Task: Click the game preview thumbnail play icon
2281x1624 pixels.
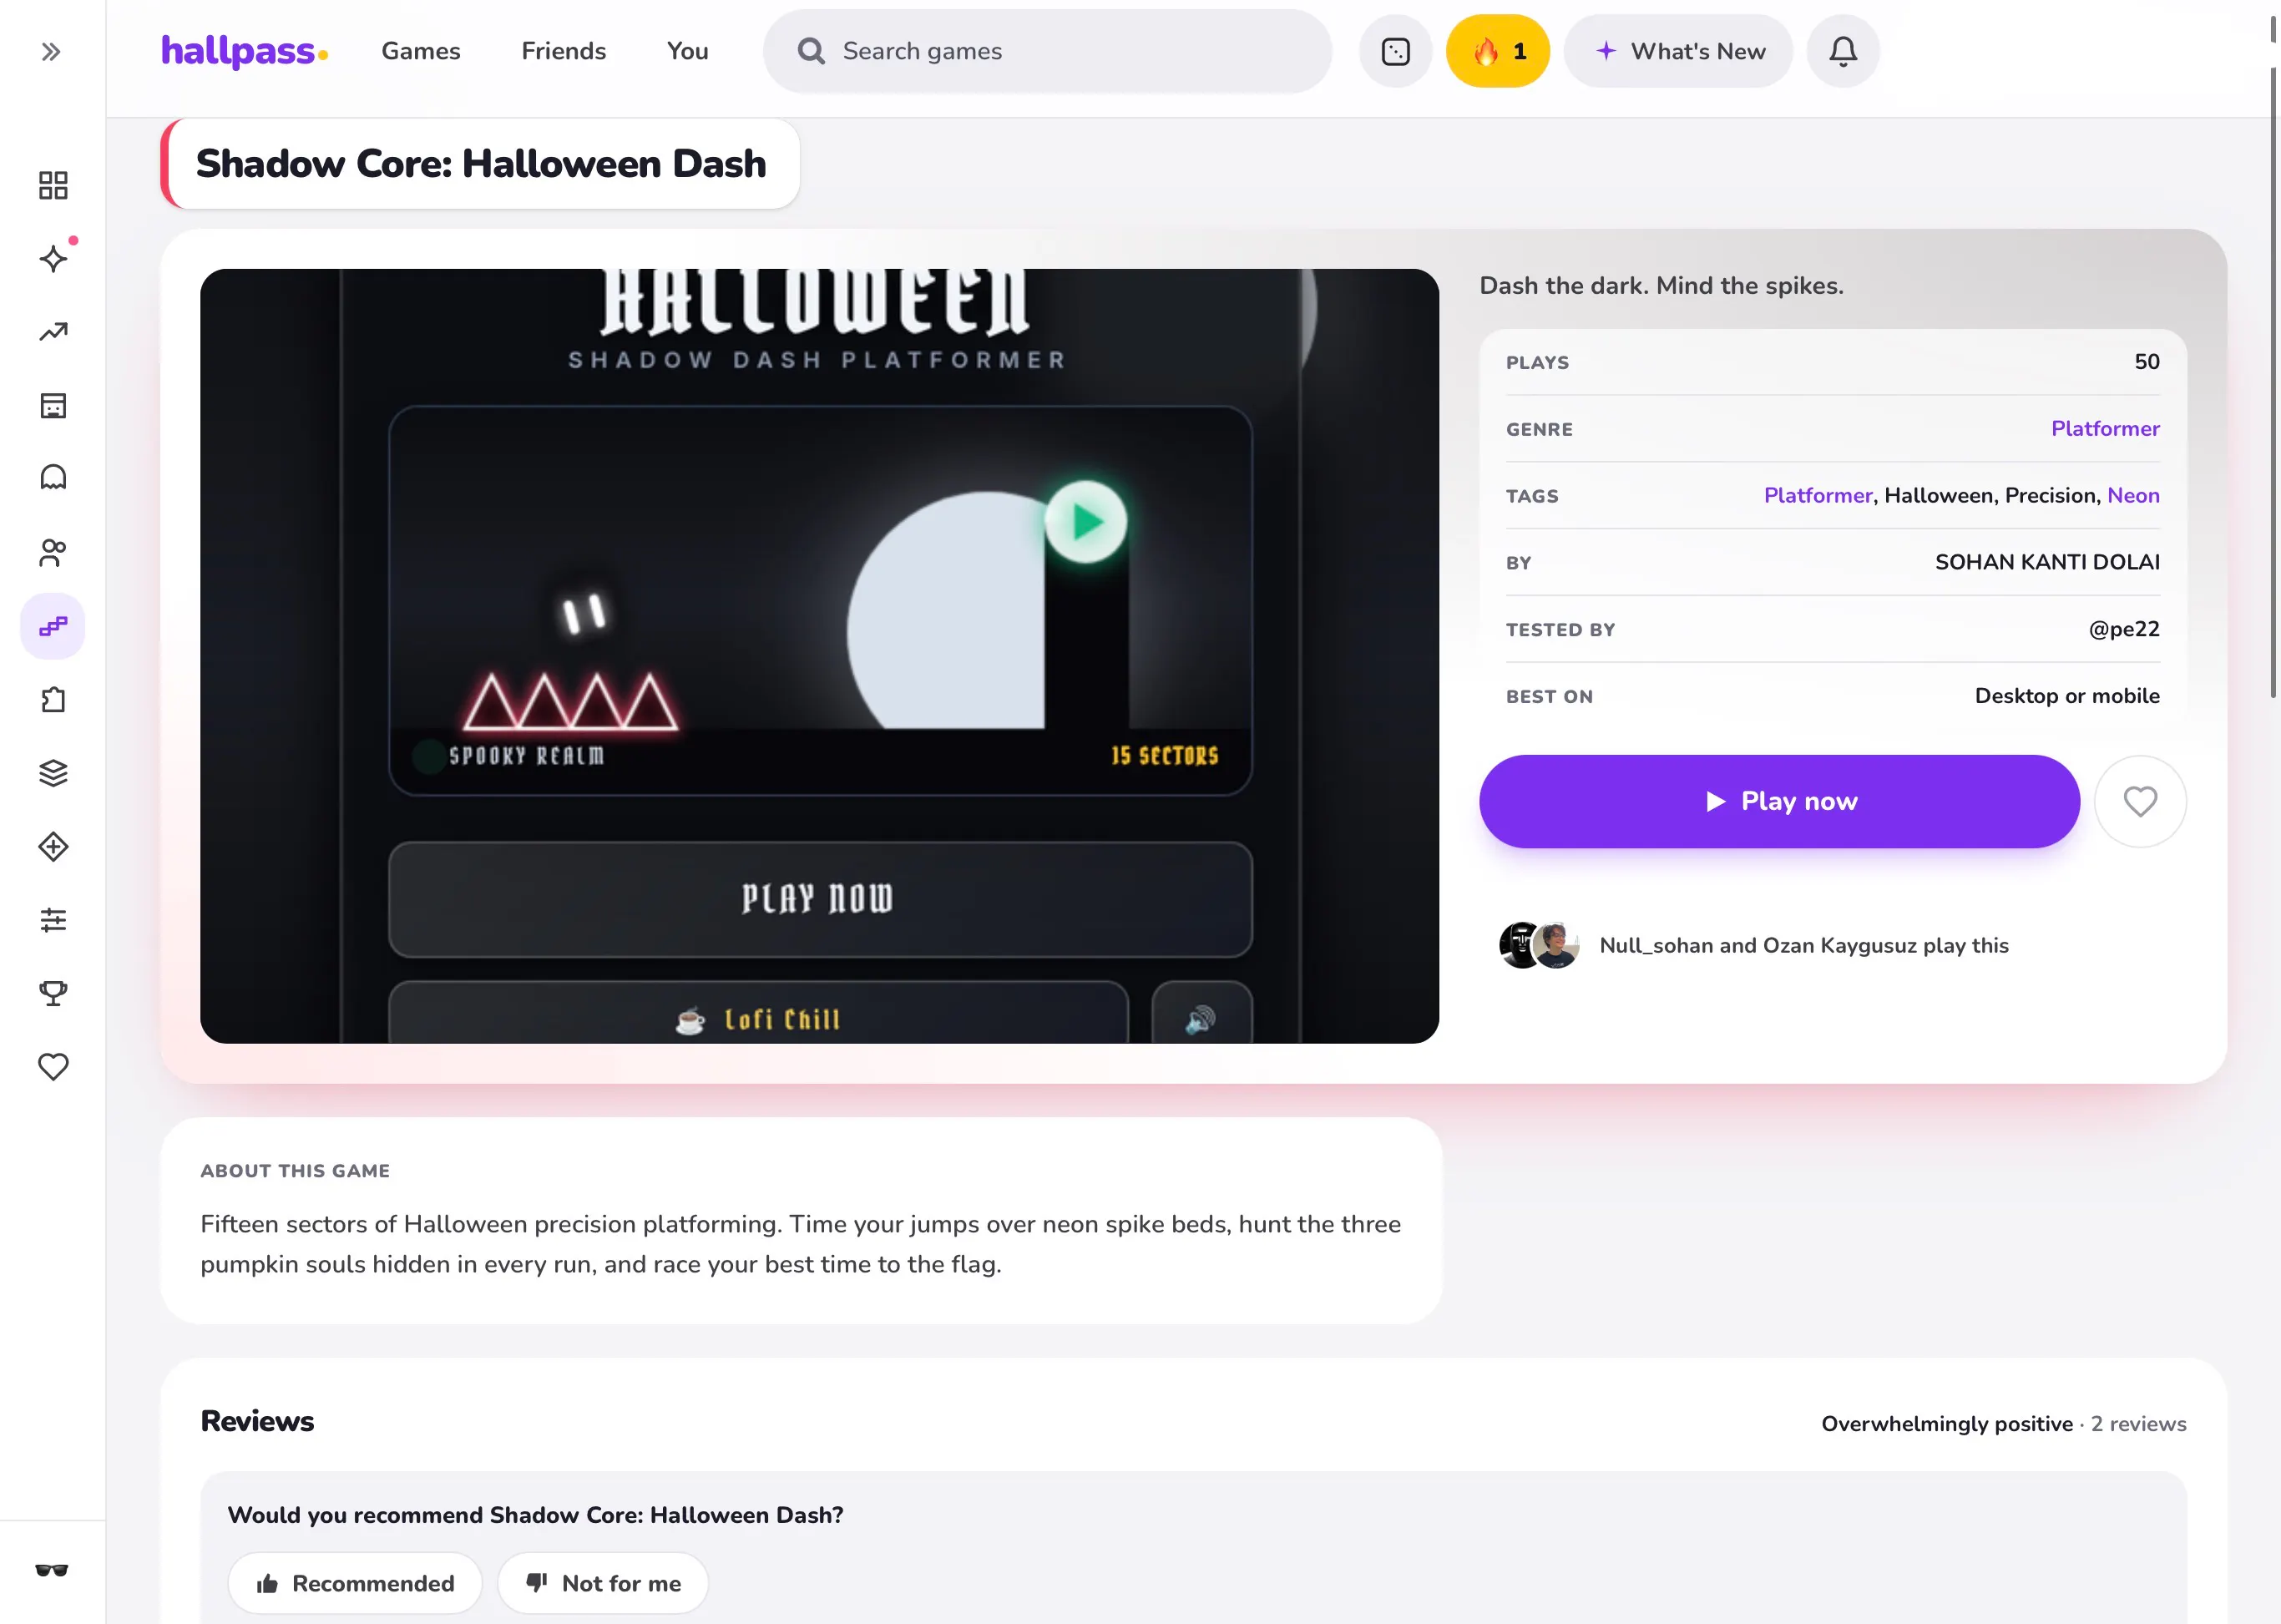Action: pos(1086,521)
